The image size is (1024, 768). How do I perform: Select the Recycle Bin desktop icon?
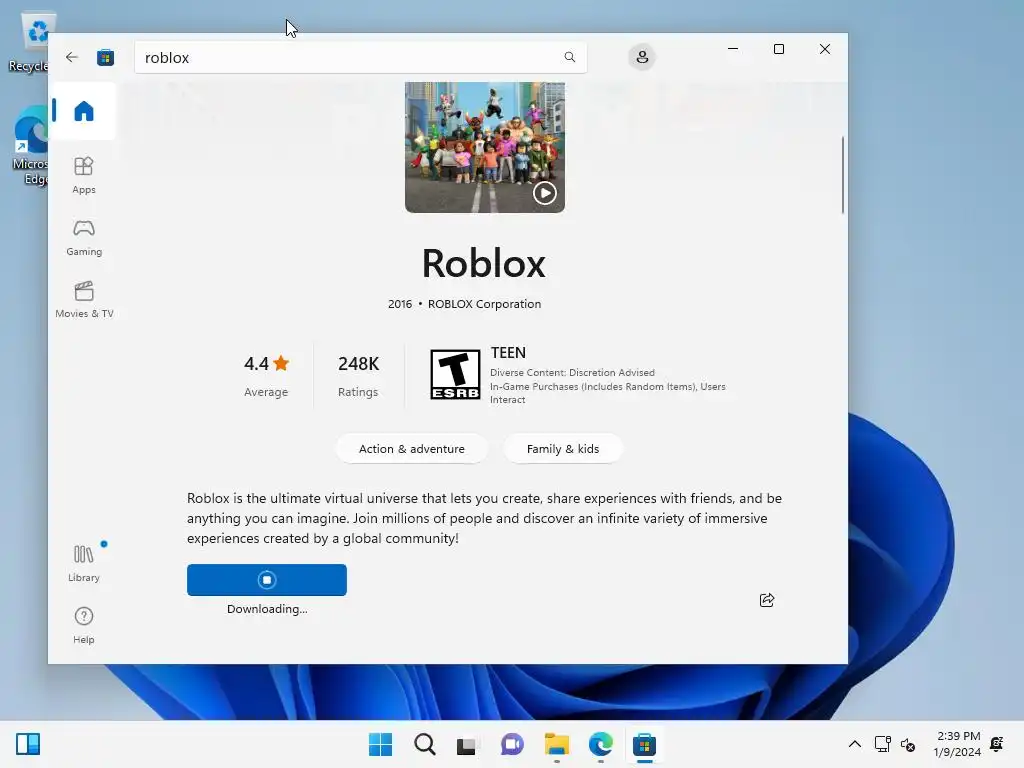coord(29,41)
